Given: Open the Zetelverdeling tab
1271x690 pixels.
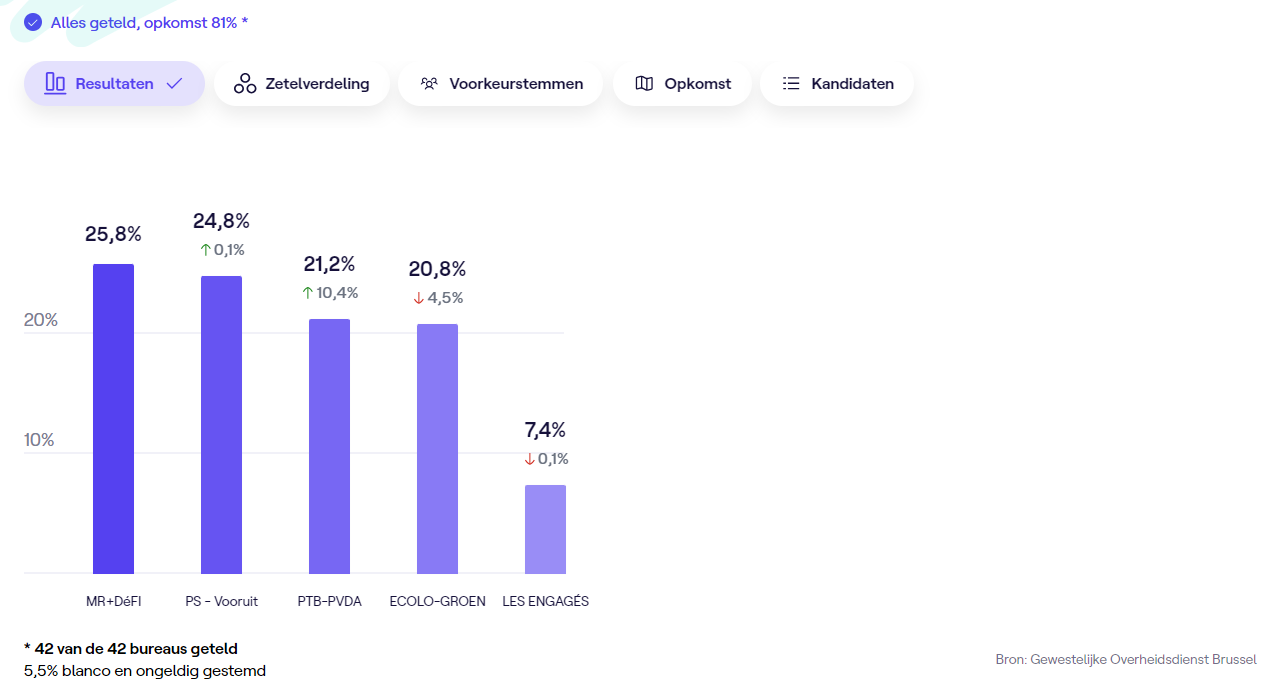Looking at the screenshot, I should click(x=317, y=84).
